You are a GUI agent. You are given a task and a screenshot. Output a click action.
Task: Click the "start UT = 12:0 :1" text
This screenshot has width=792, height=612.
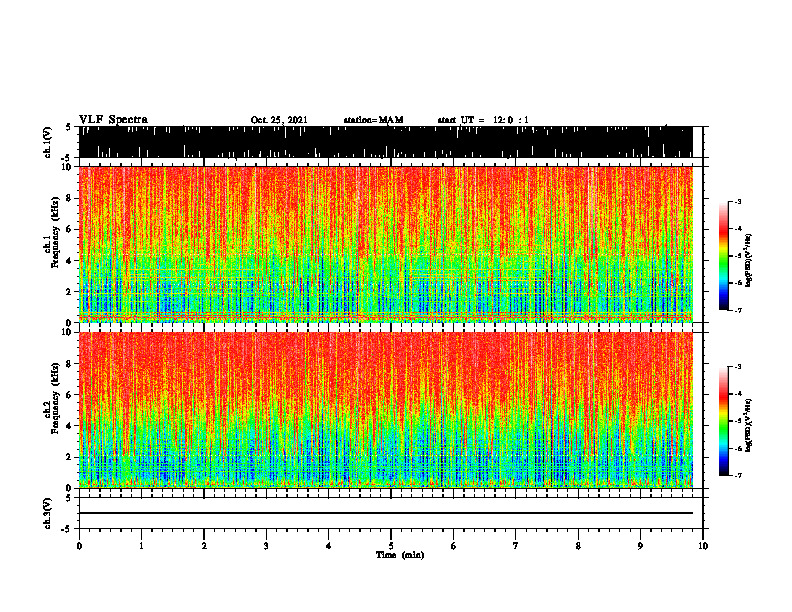[x=483, y=120]
